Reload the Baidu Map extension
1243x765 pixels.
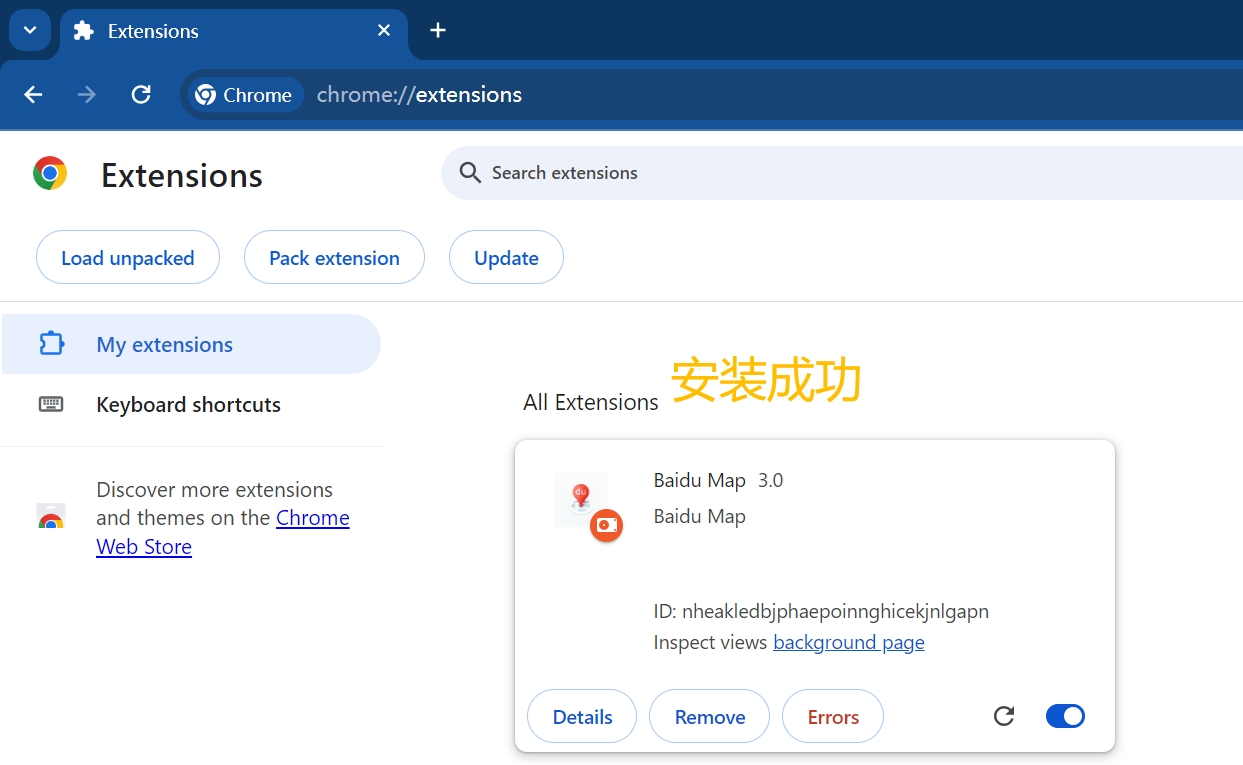1004,716
